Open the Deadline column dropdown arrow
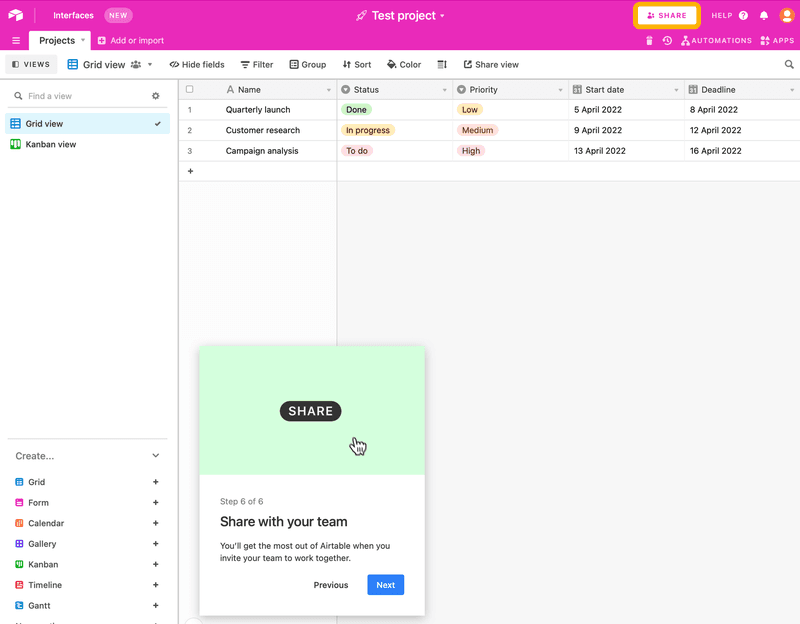The image size is (800, 624). [x=791, y=90]
